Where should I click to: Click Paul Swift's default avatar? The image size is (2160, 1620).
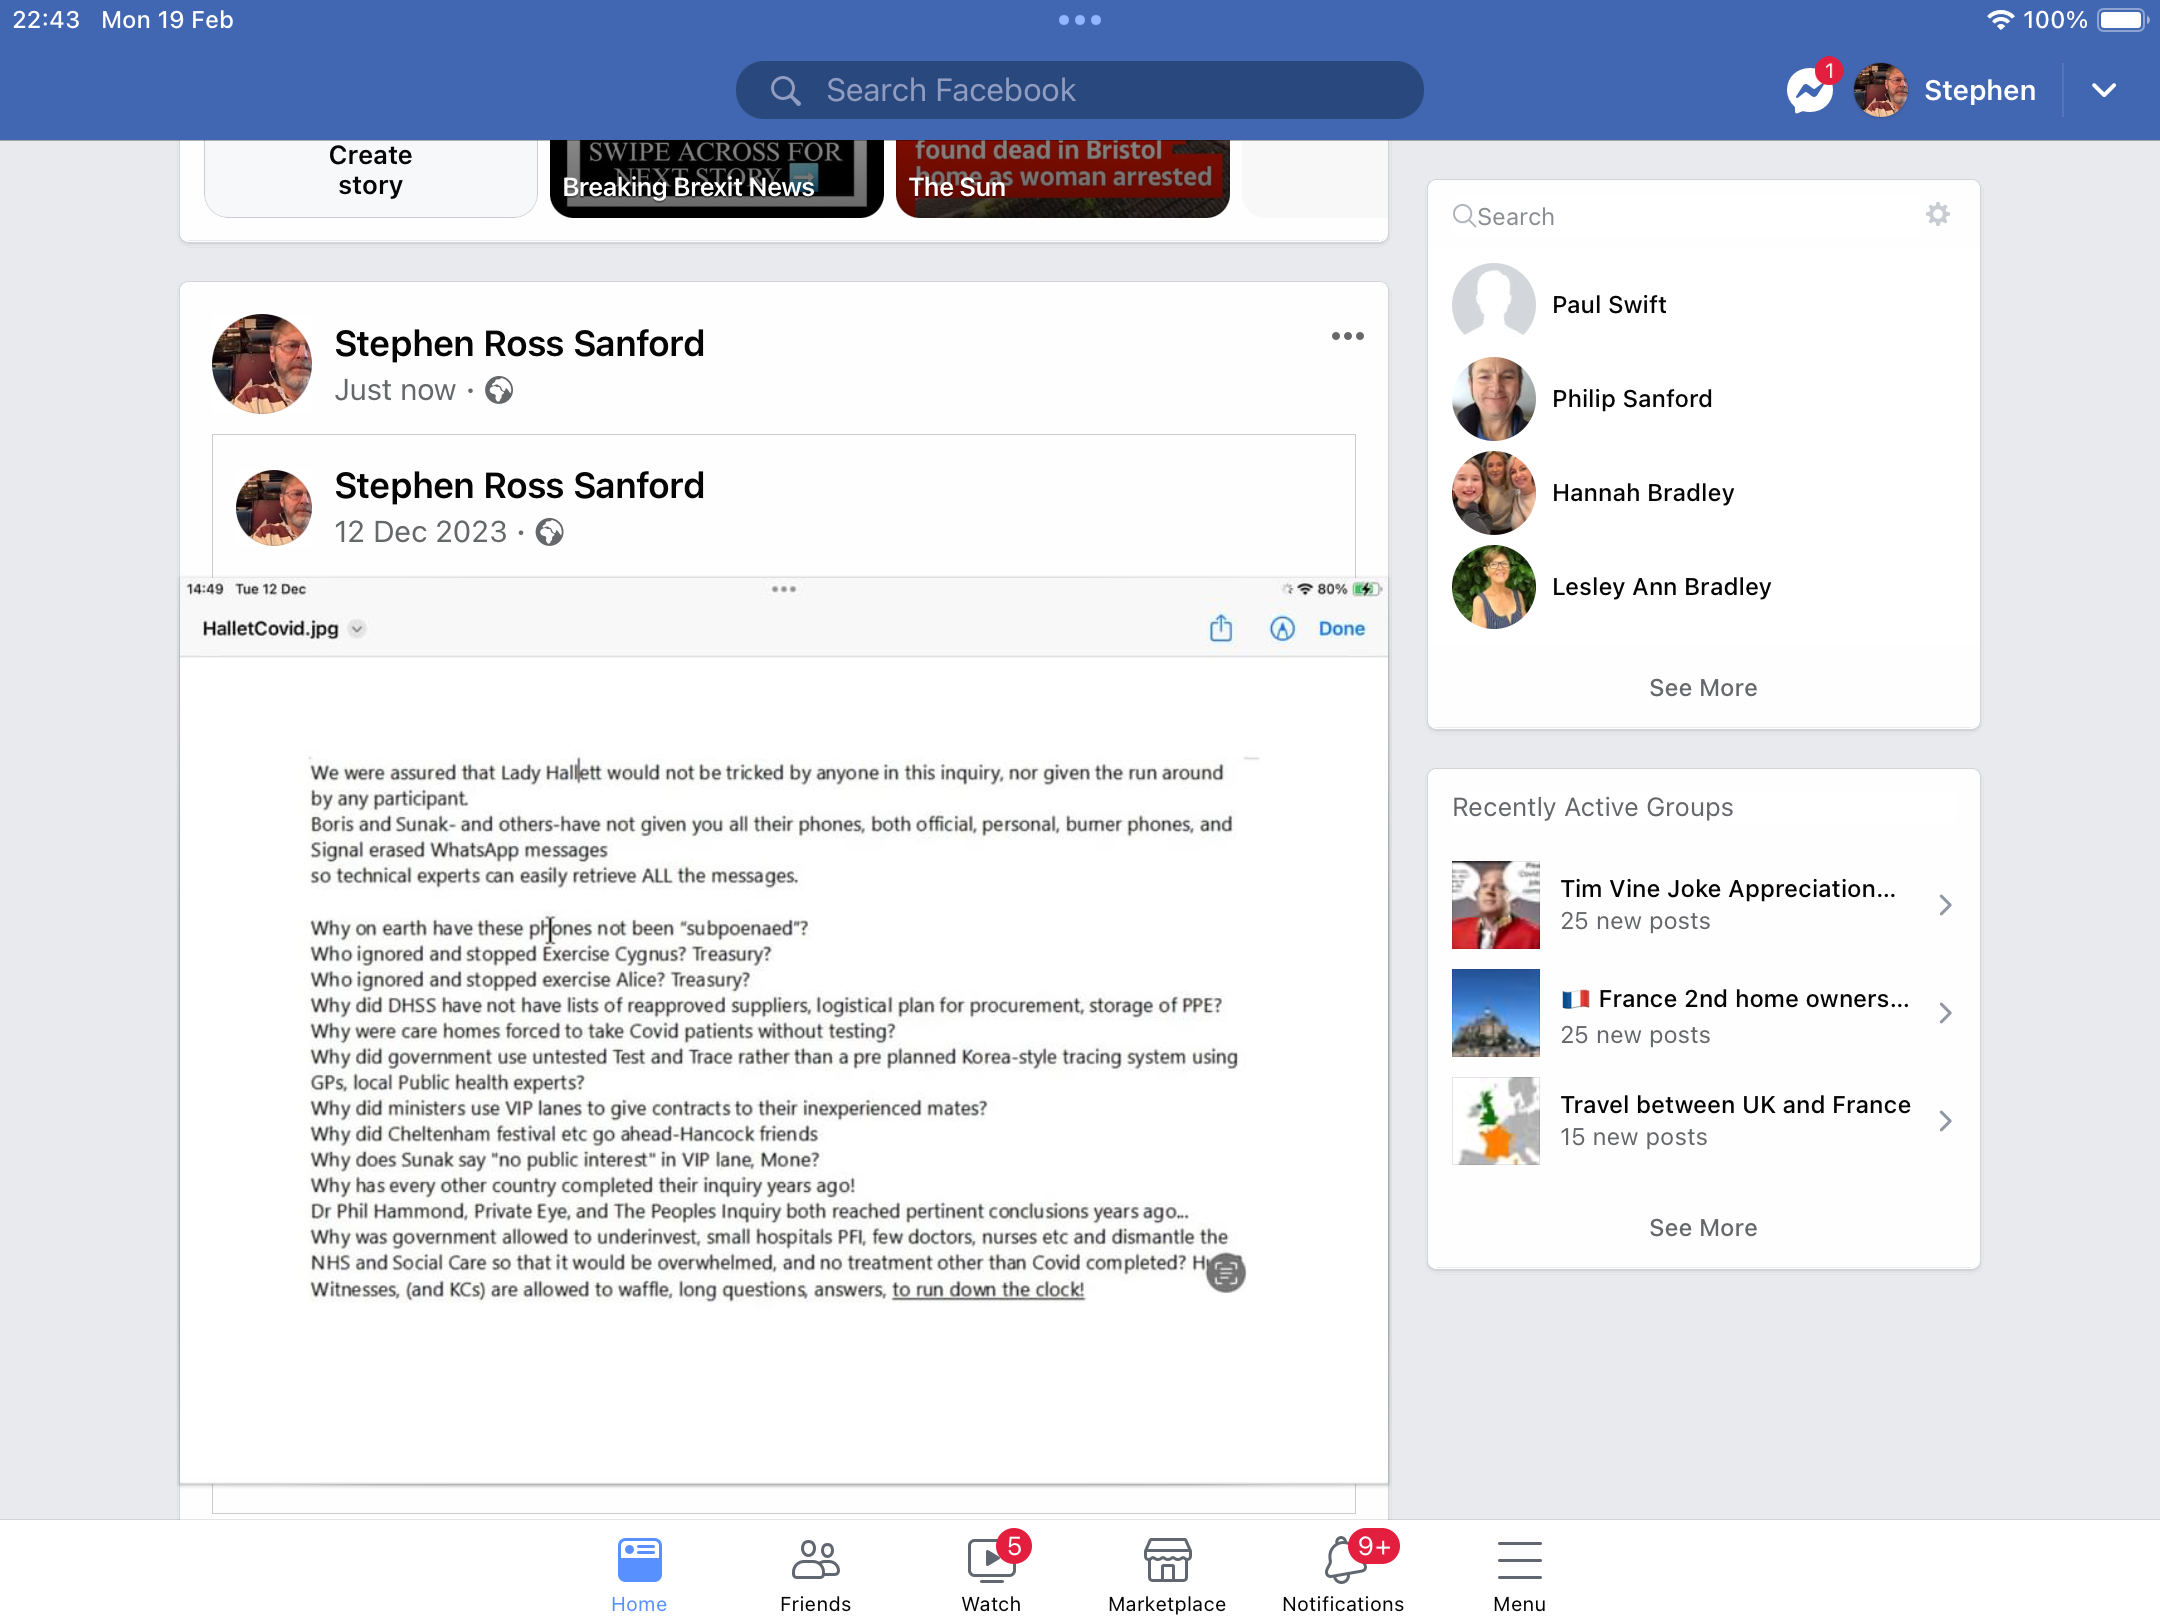point(1494,305)
